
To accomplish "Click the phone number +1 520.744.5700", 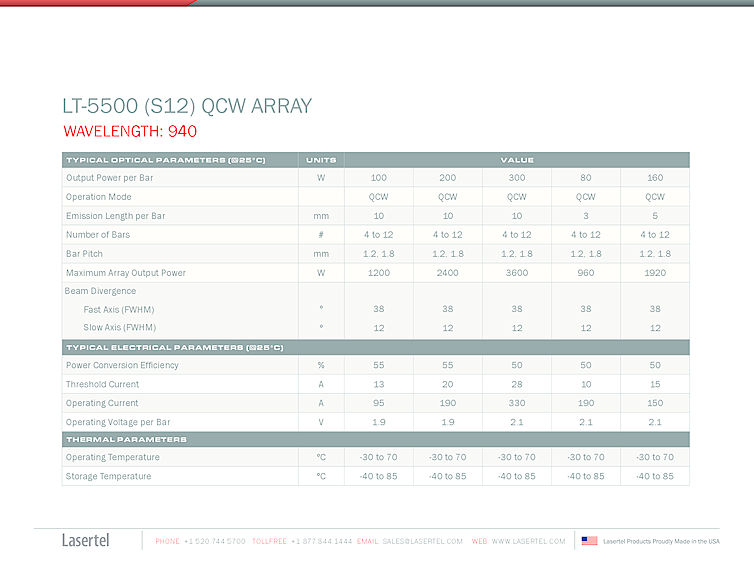I will 214,541.
